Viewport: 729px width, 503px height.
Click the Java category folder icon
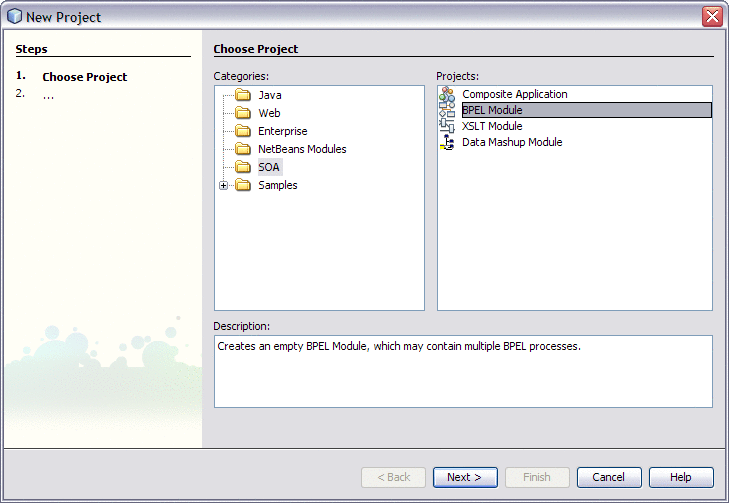tap(243, 95)
